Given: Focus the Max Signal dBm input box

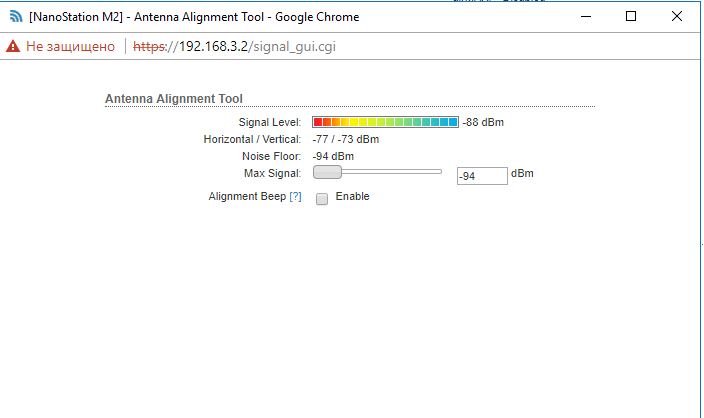Looking at the screenshot, I should click(x=482, y=176).
